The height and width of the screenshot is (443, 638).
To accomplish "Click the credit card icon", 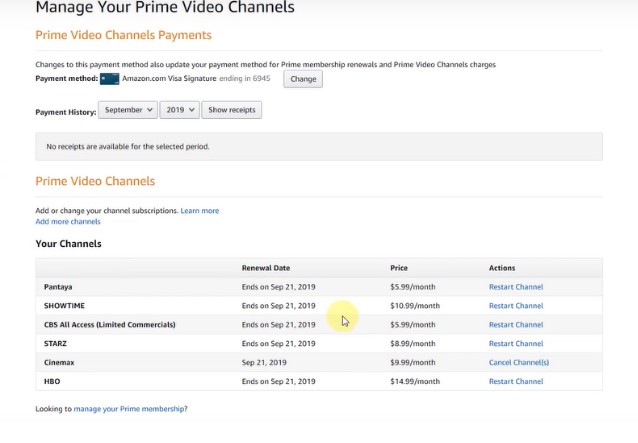I will click(x=109, y=79).
